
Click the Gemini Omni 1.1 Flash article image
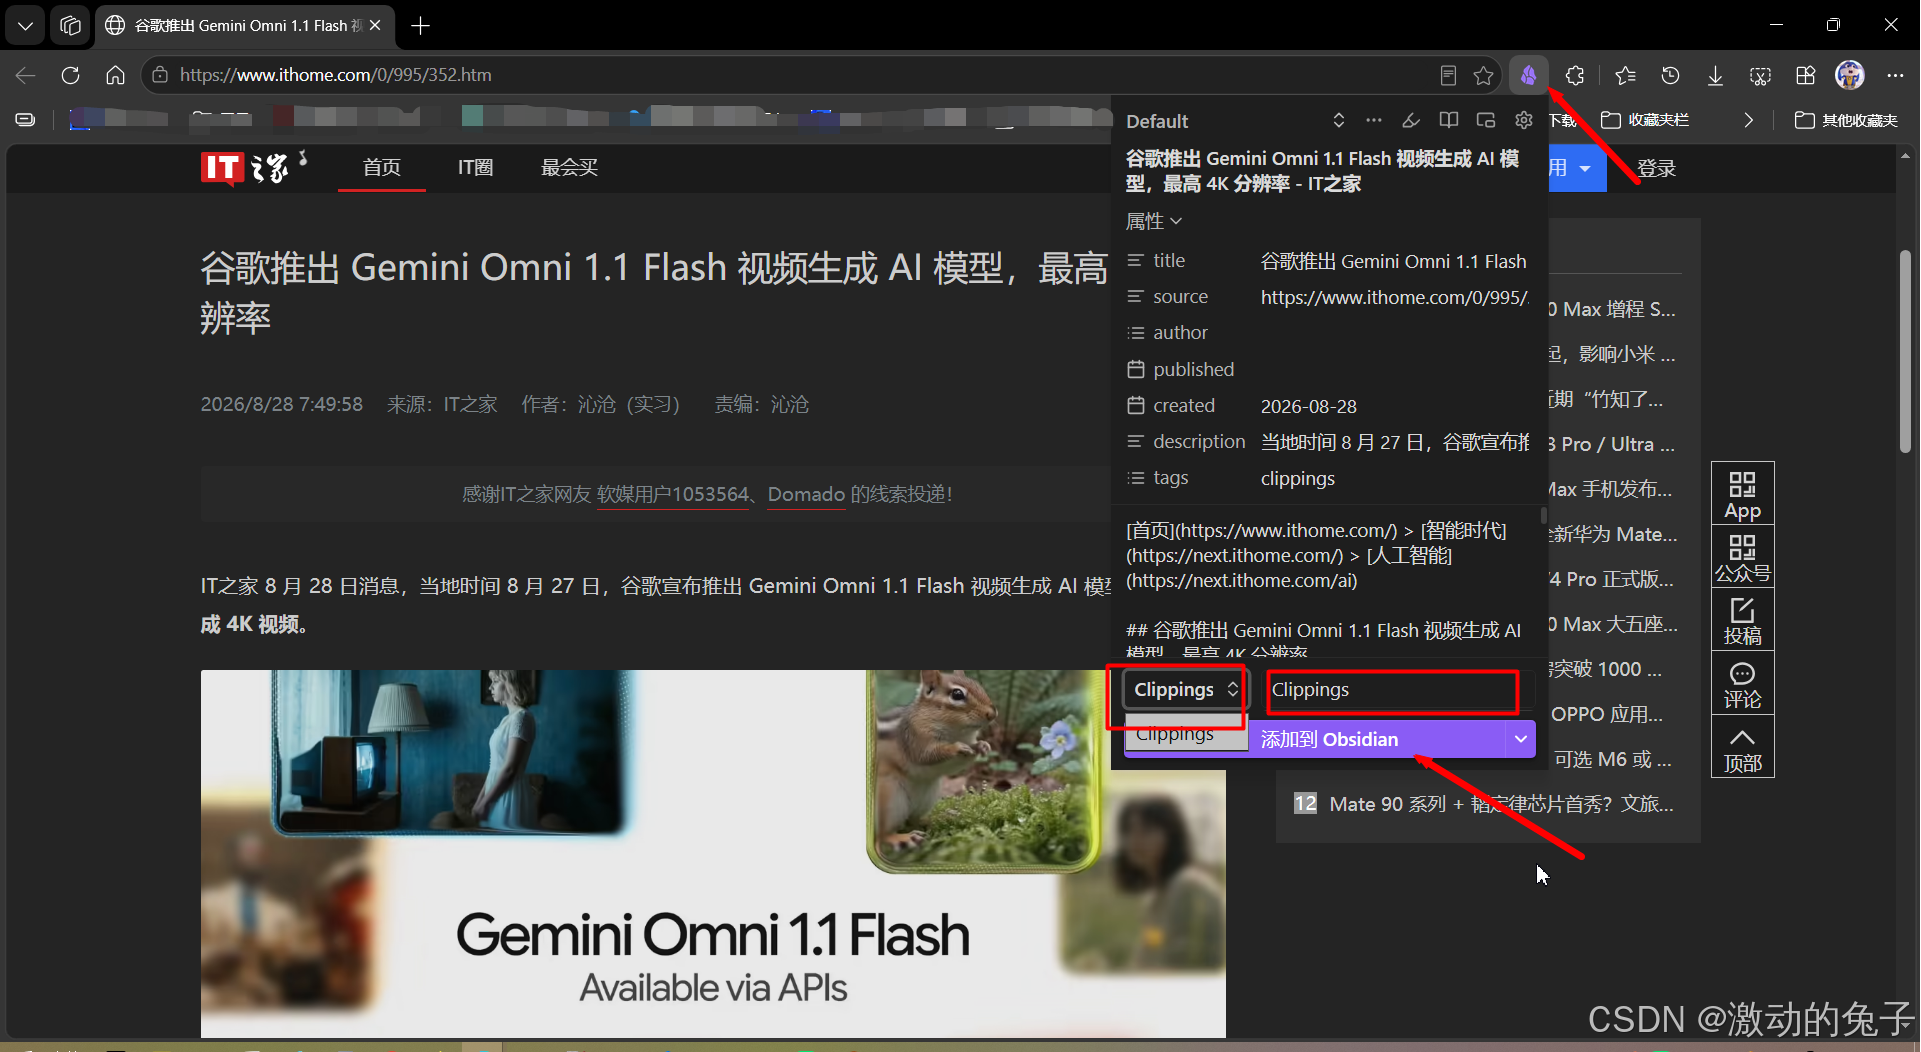point(713,853)
